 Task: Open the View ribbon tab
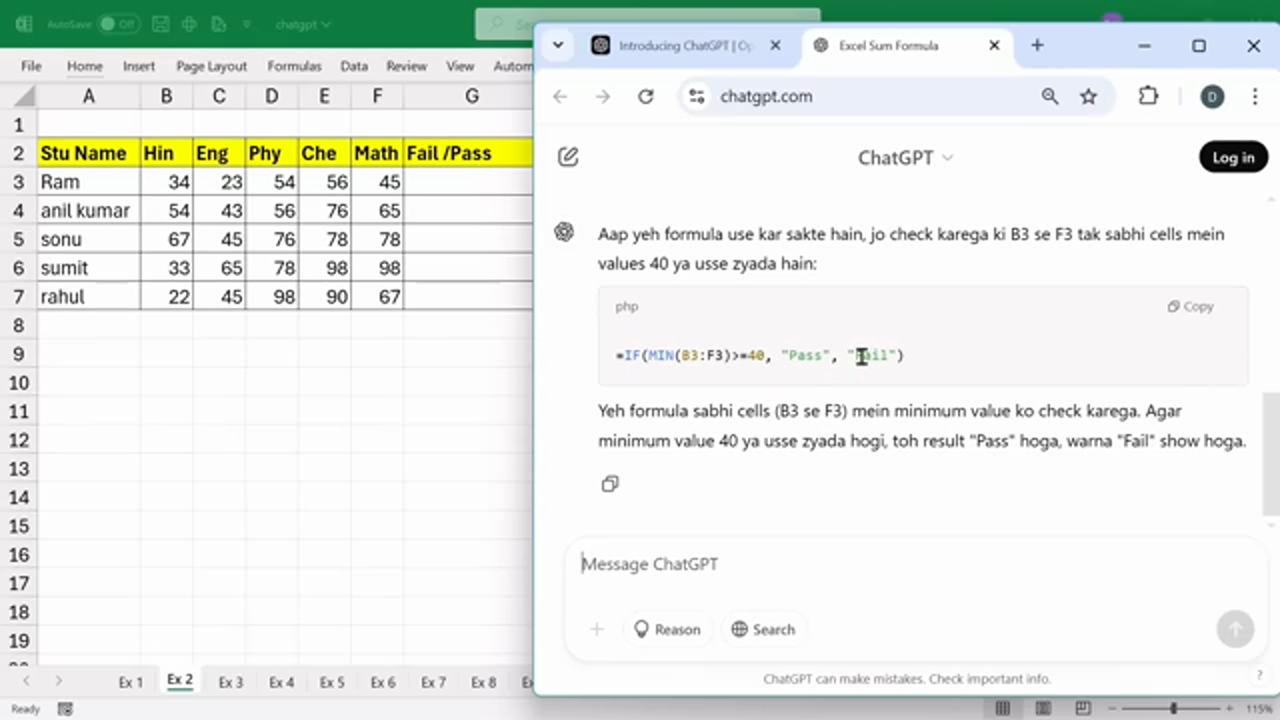[x=460, y=66]
